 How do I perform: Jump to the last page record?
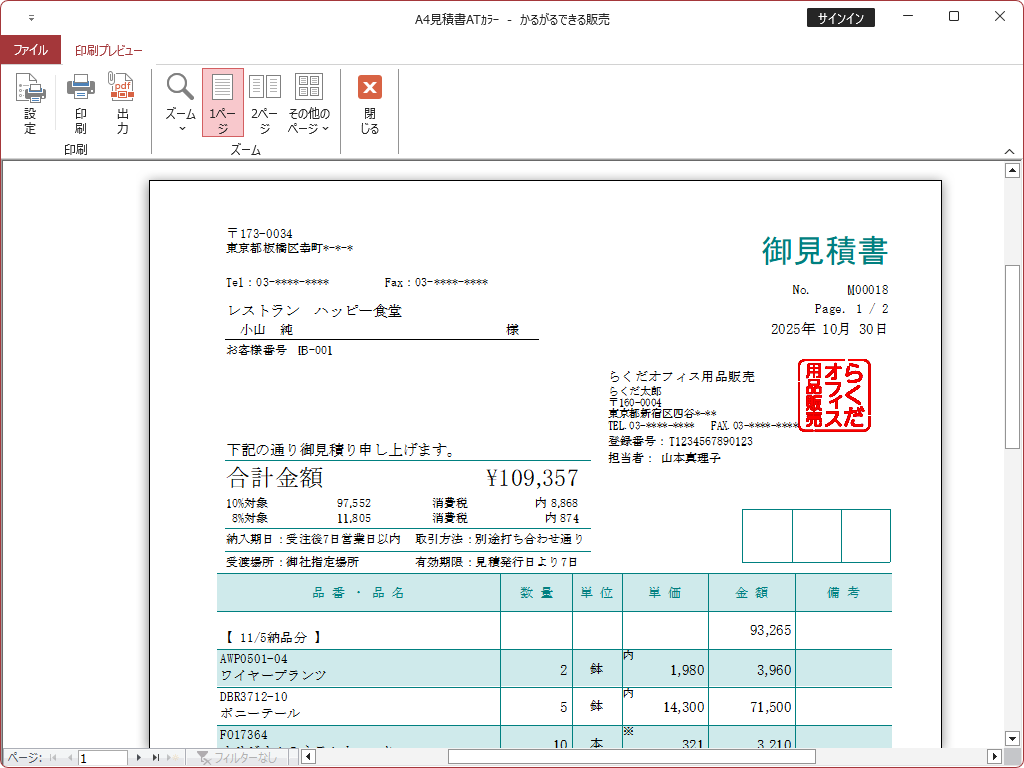click(x=156, y=758)
